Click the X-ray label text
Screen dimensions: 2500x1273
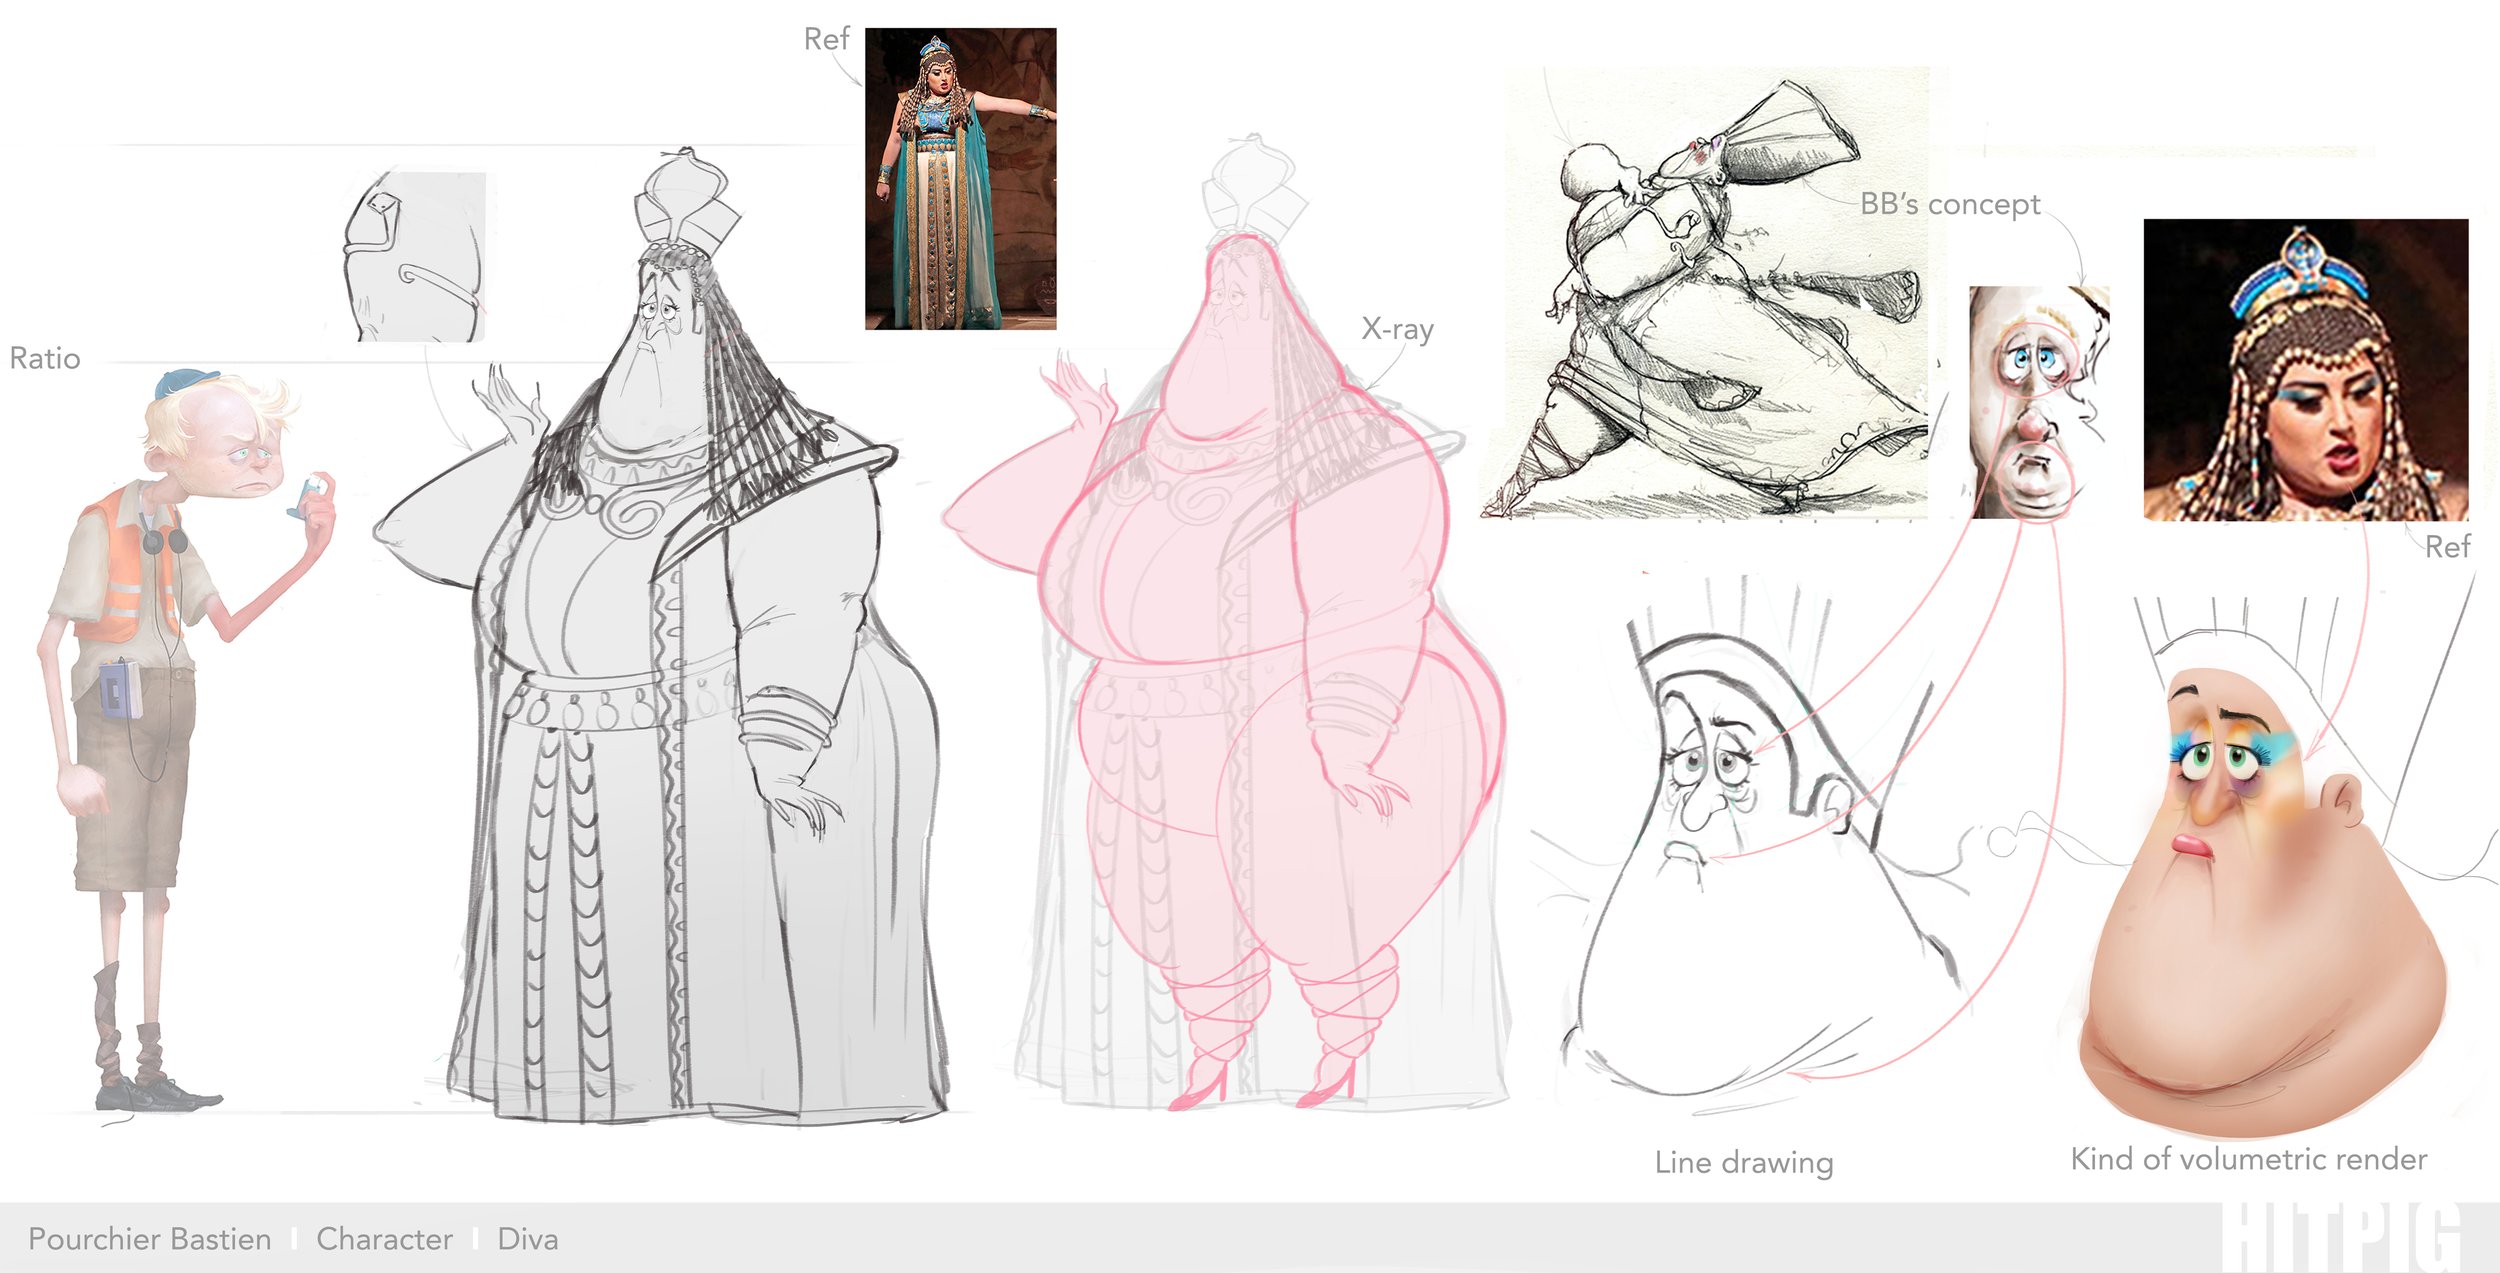tap(1397, 329)
